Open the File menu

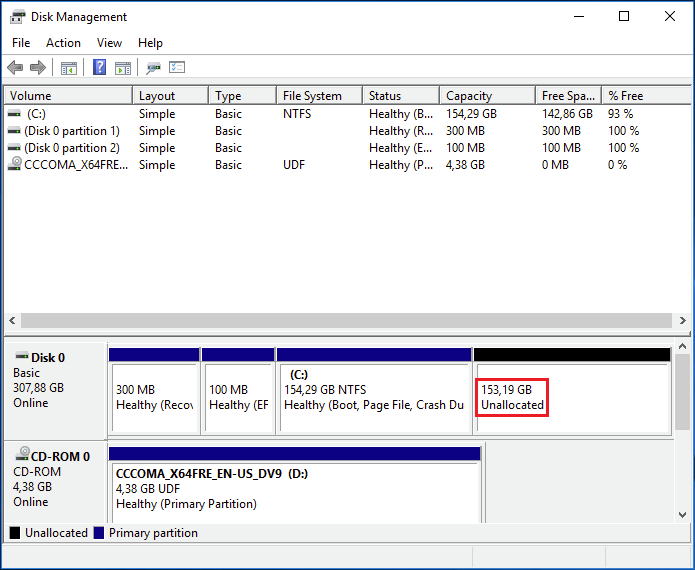21,43
